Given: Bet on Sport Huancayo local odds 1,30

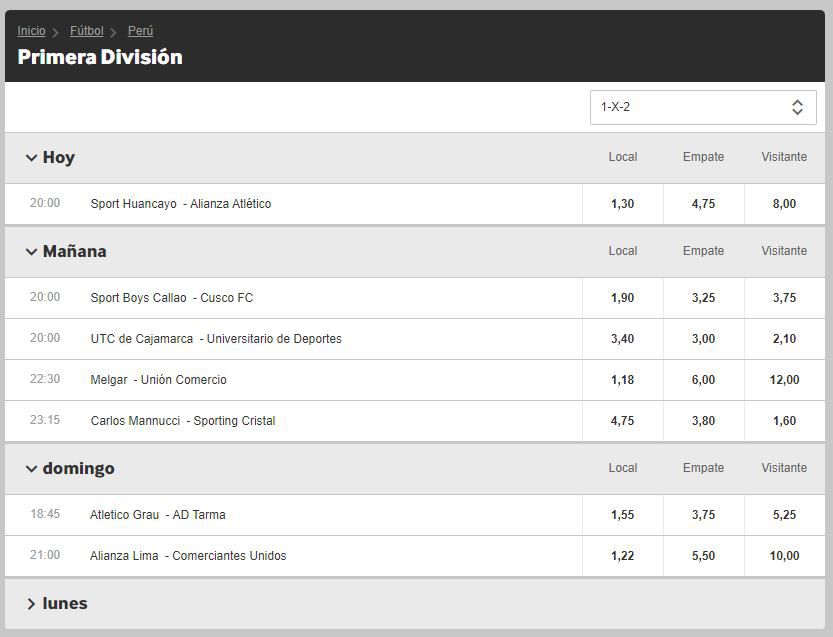Looking at the screenshot, I should (622, 204).
